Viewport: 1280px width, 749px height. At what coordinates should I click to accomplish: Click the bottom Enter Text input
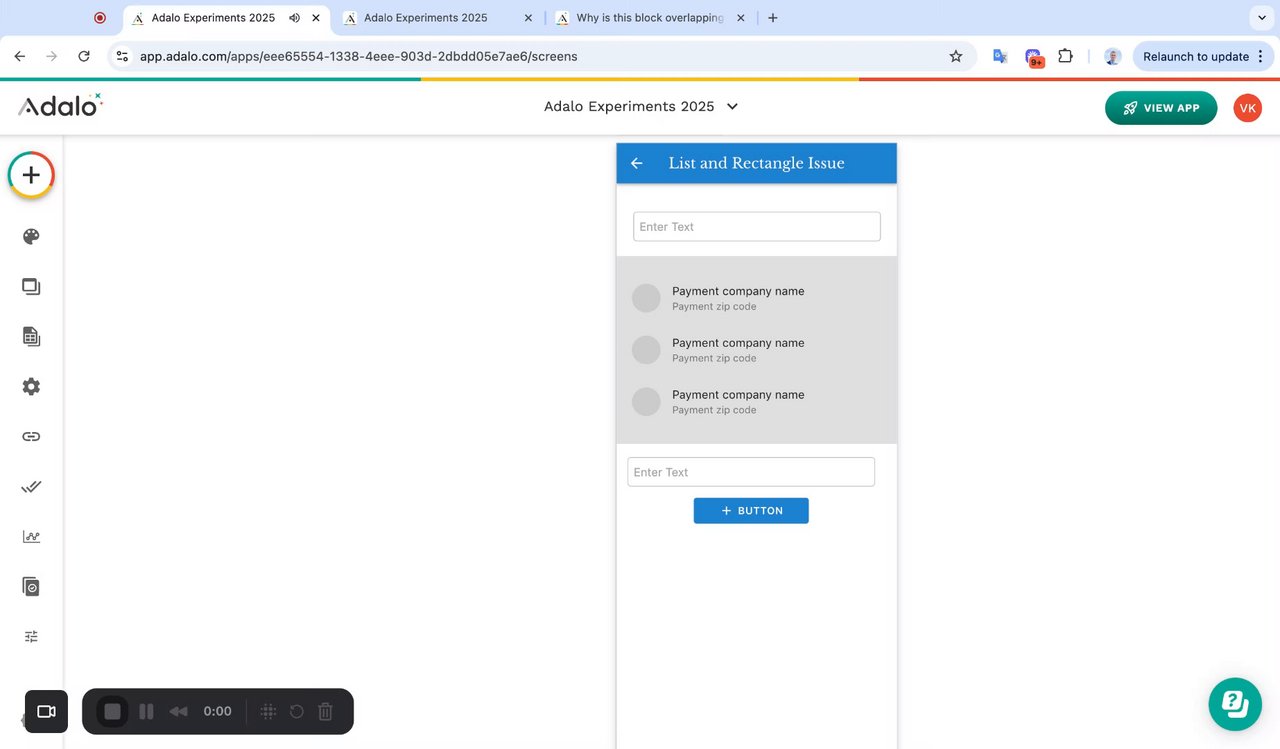pos(751,472)
